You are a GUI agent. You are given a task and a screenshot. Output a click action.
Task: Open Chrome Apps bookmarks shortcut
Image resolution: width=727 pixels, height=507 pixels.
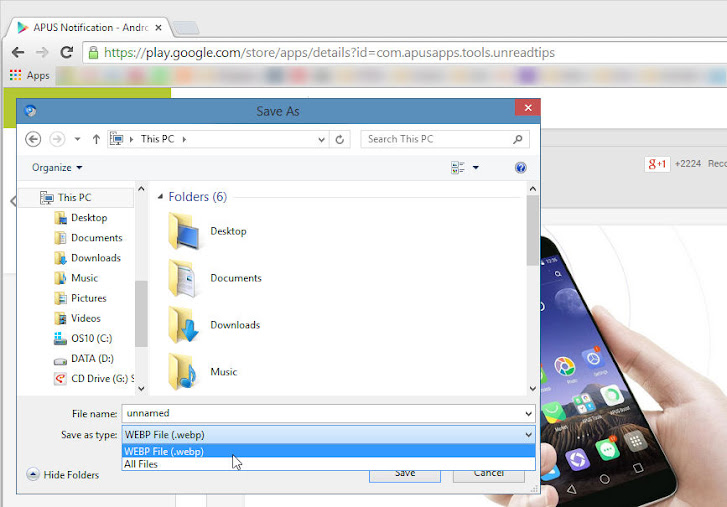point(30,75)
